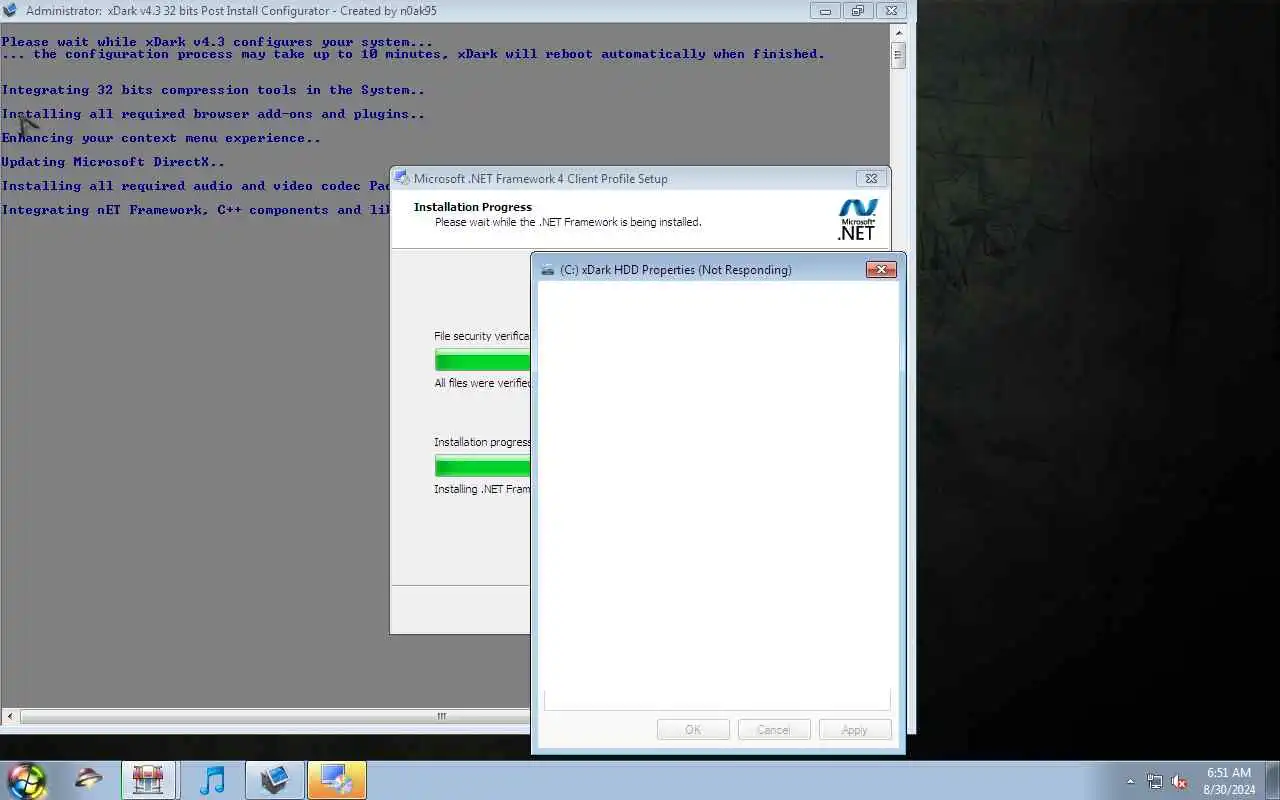Restore the xDark Post Install Configurator window
1280x800 pixels.
pos(857,11)
